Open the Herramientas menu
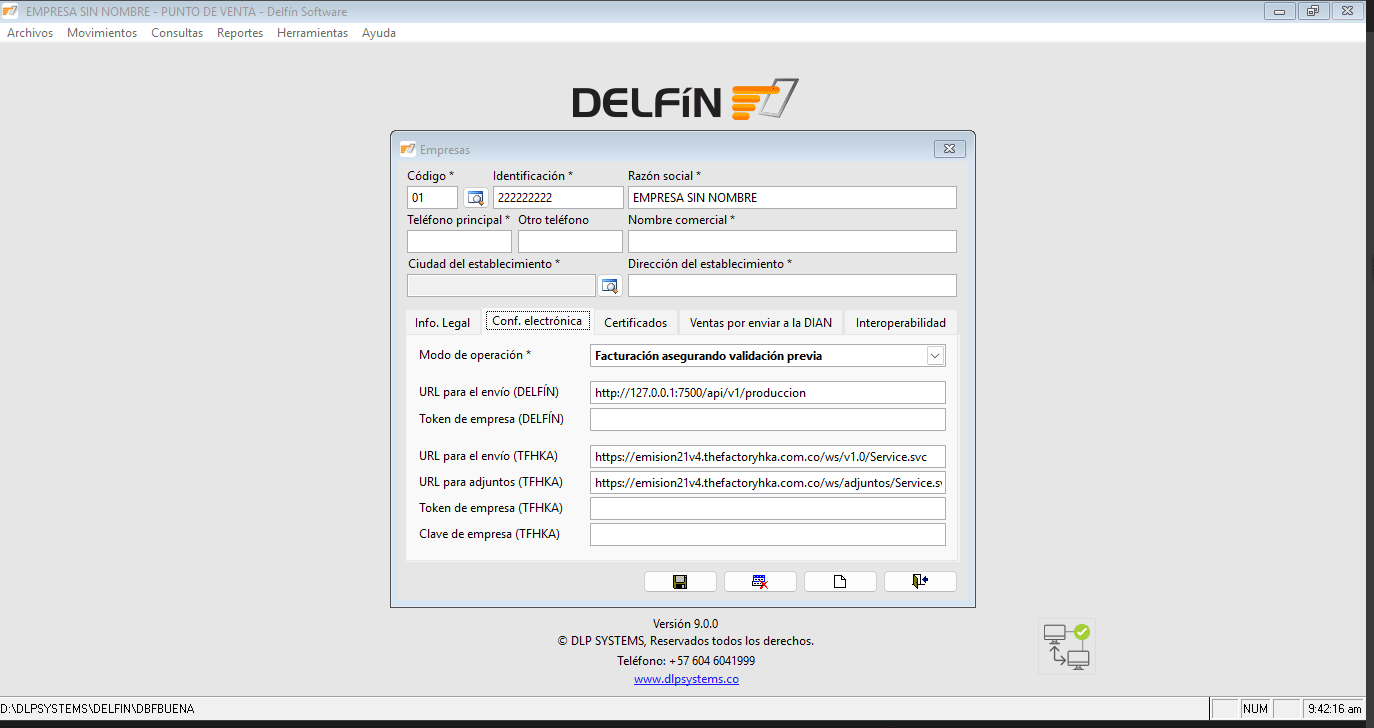Viewport: 1374px width, 728px height. pyautogui.click(x=312, y=33)
